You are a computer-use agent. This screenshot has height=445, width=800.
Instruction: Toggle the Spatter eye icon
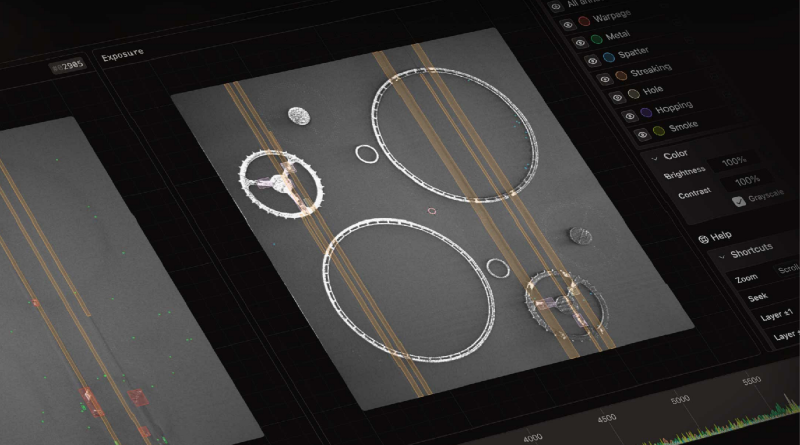click(592, 60)
